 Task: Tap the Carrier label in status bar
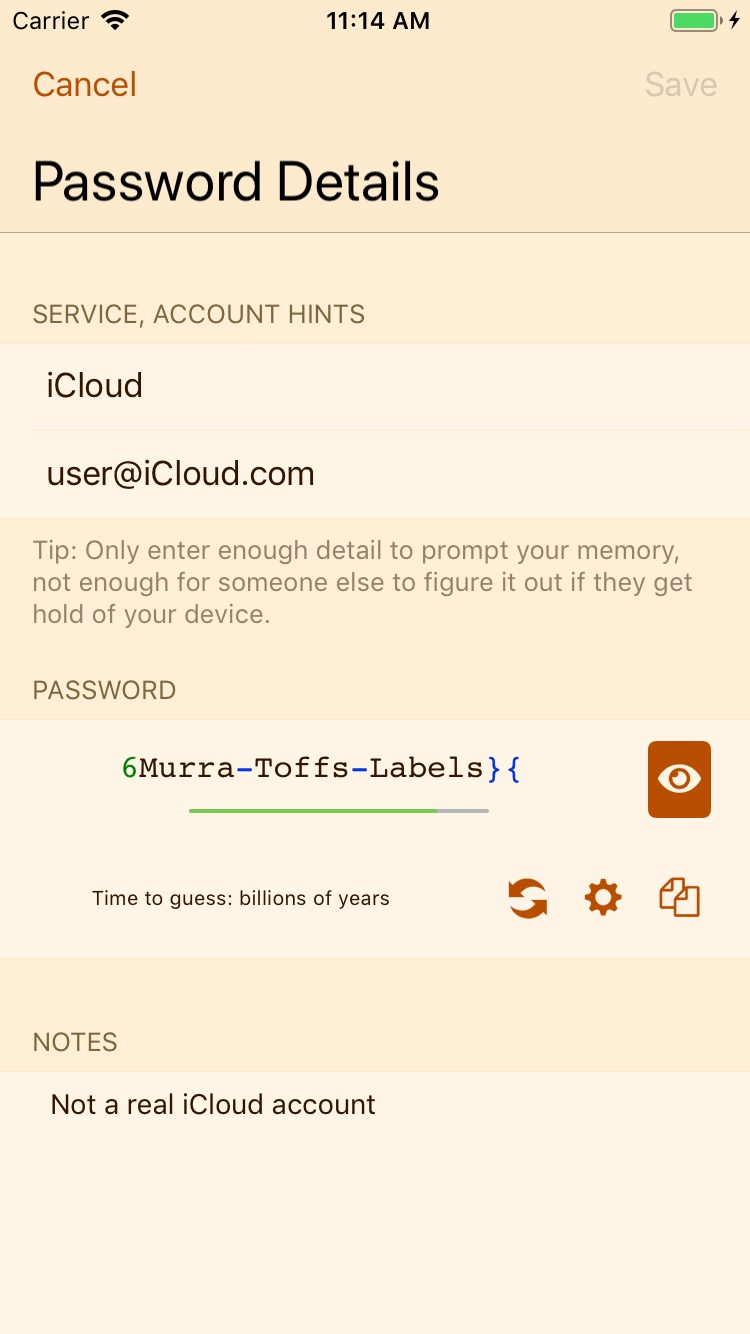(51, 20)
